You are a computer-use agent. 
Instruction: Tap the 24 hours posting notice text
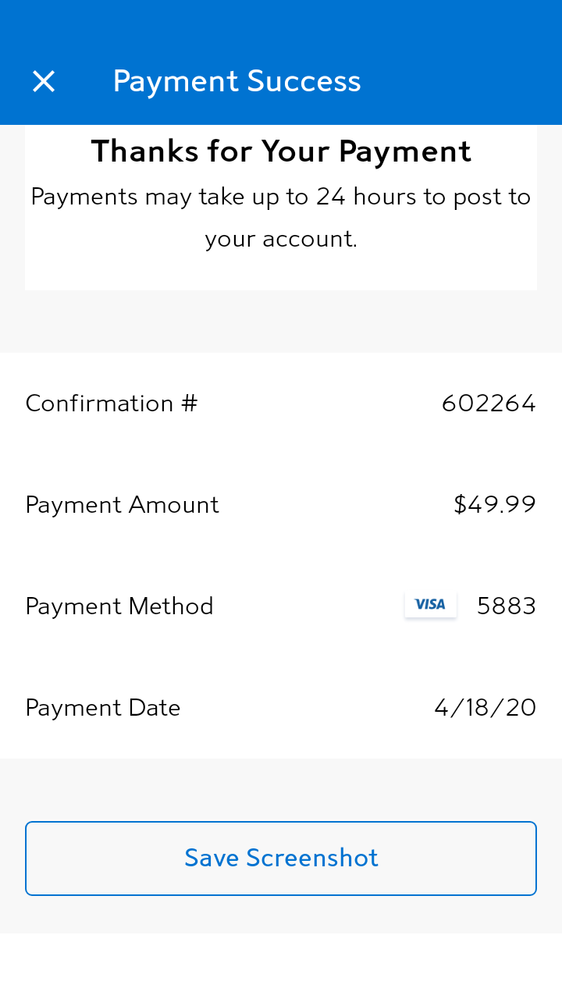pyautogui.click(x=281, y=218)
